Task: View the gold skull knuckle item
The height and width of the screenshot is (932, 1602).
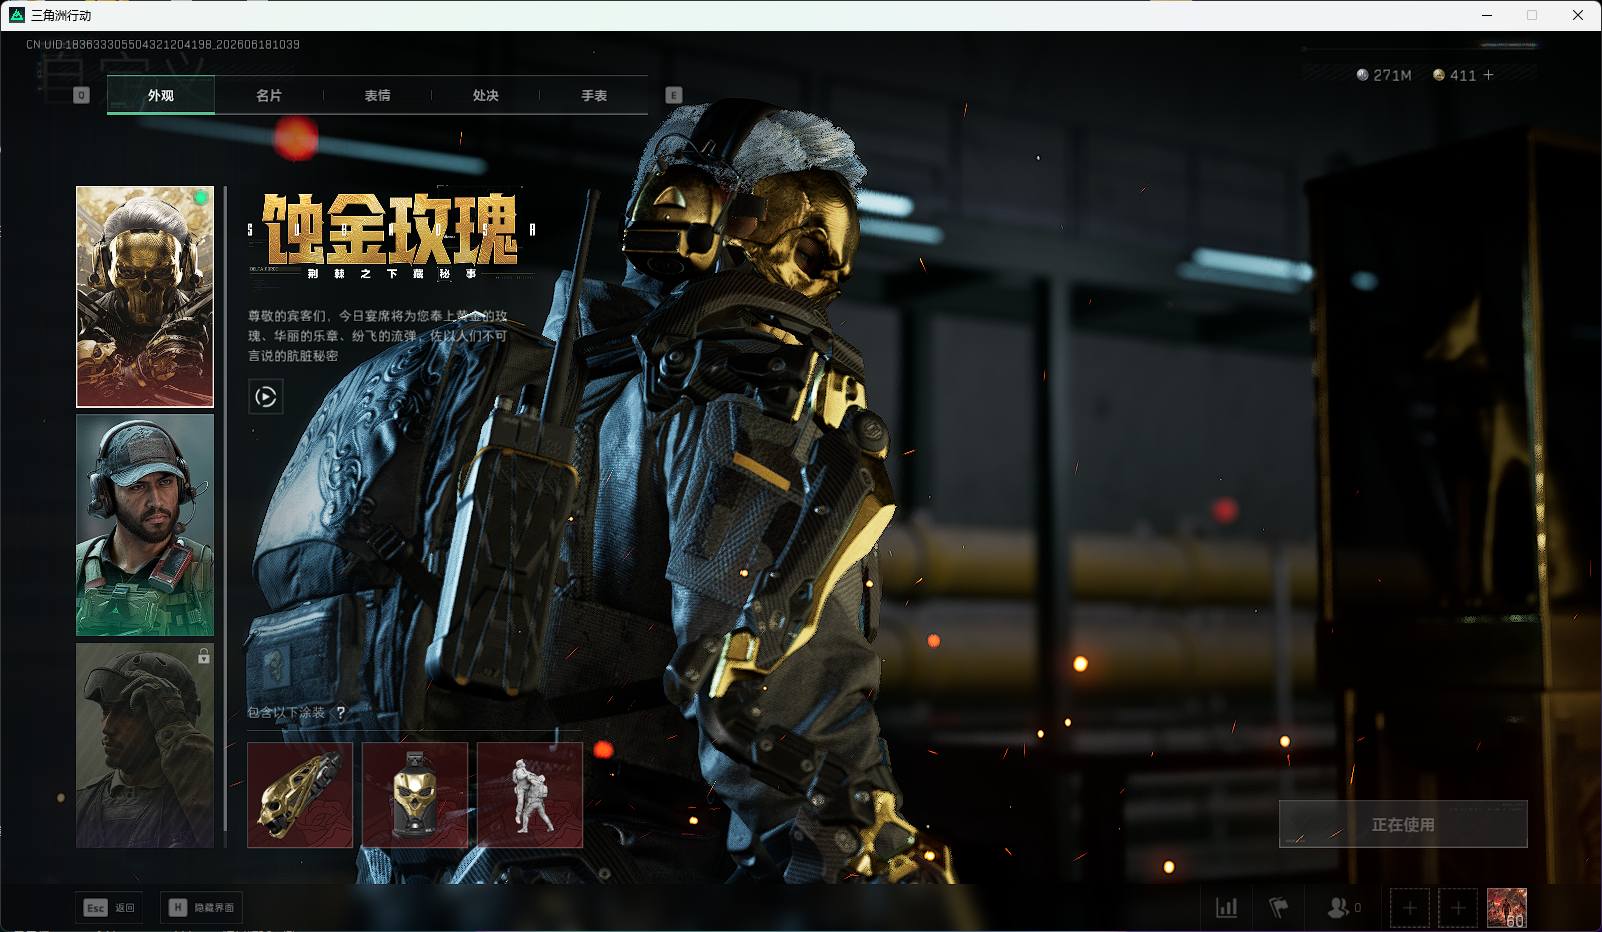Action: (300, 795)
